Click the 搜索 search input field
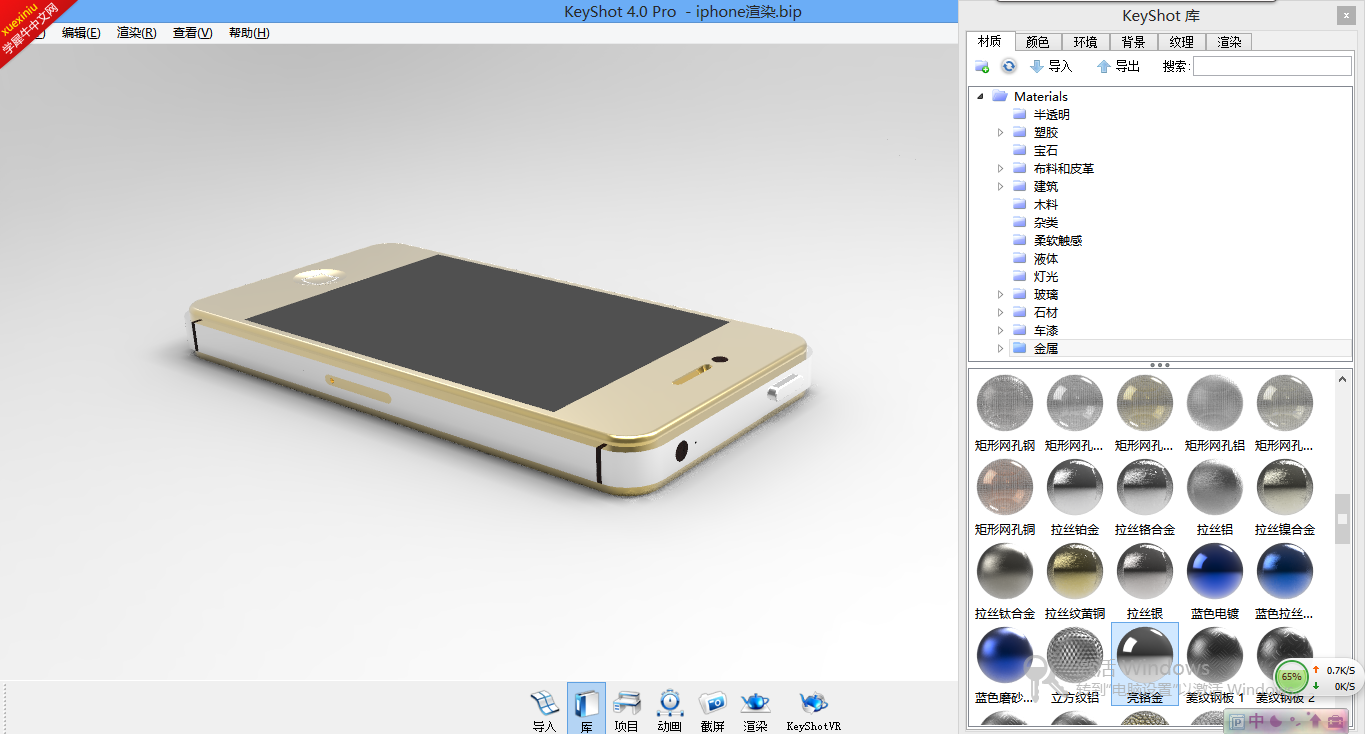1365x734 pixels. coord(1272,66)
